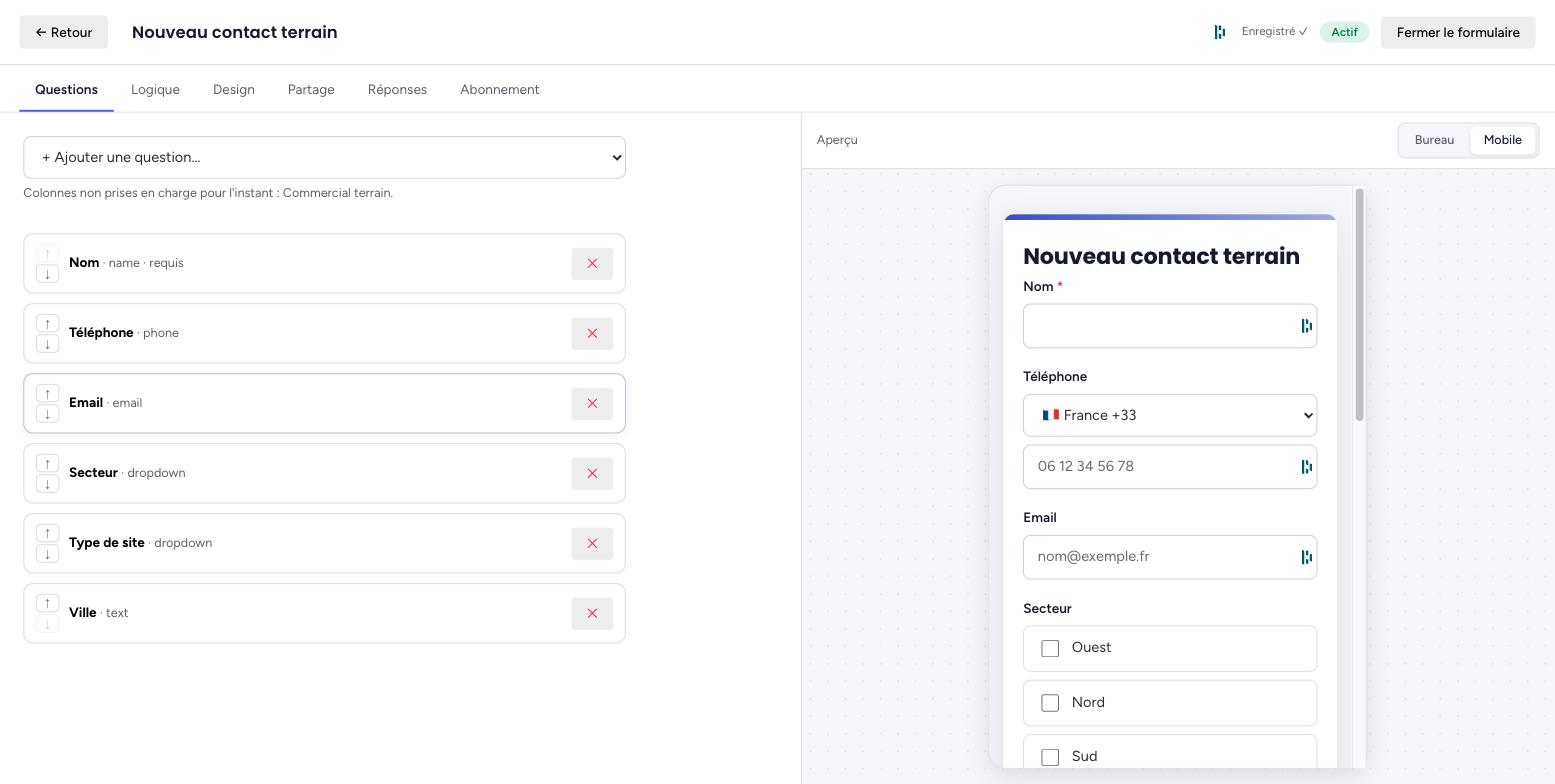
Task: Tick the Nord checkbox
Action: [x=1050, y=703]
